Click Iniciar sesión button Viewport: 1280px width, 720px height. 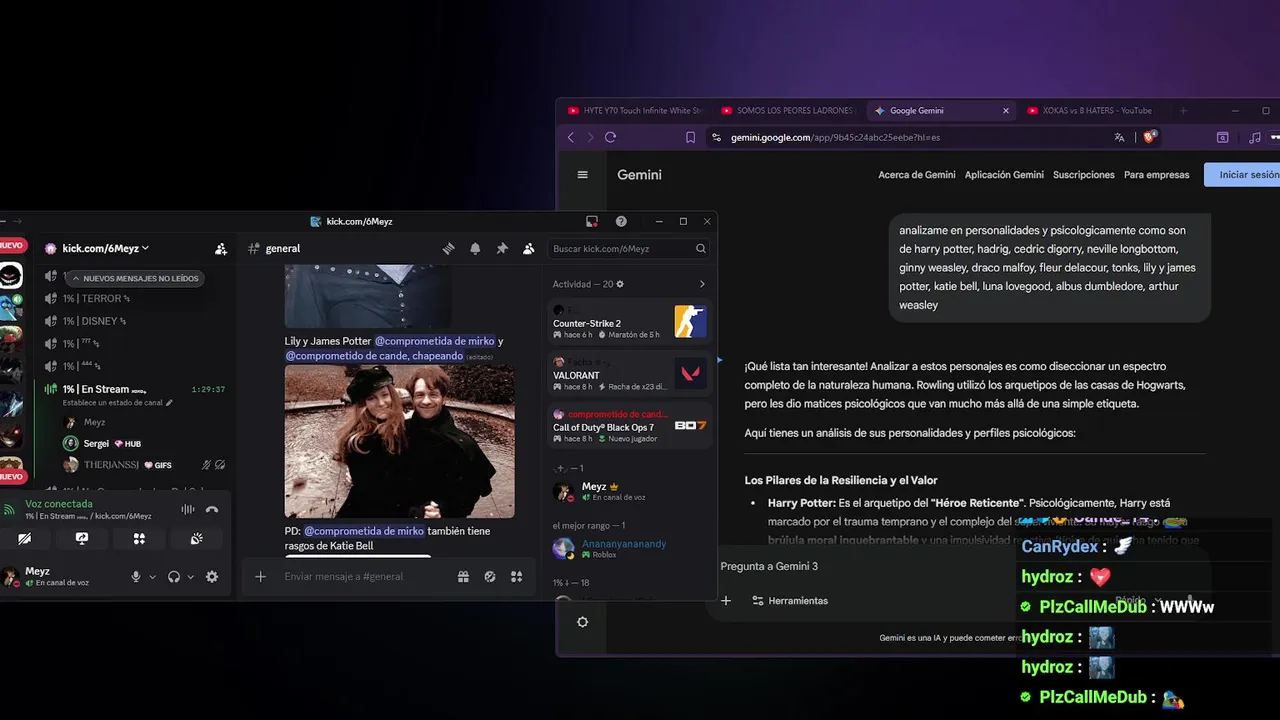pos(1244,174)
